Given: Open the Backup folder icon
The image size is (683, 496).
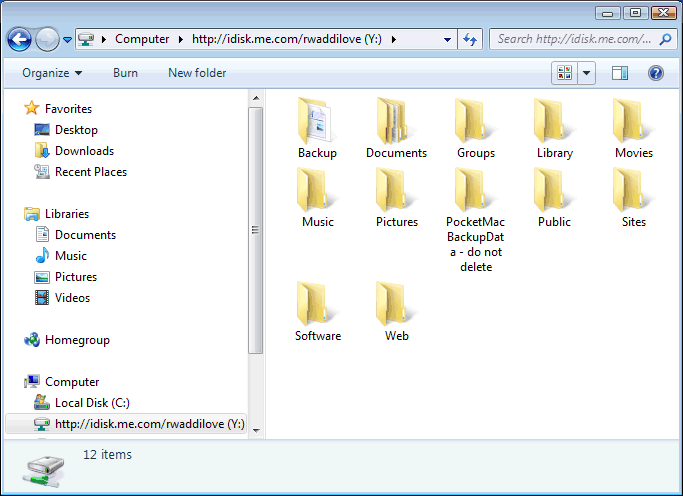Looking at the screenshot, I should (x=317, y=122).
